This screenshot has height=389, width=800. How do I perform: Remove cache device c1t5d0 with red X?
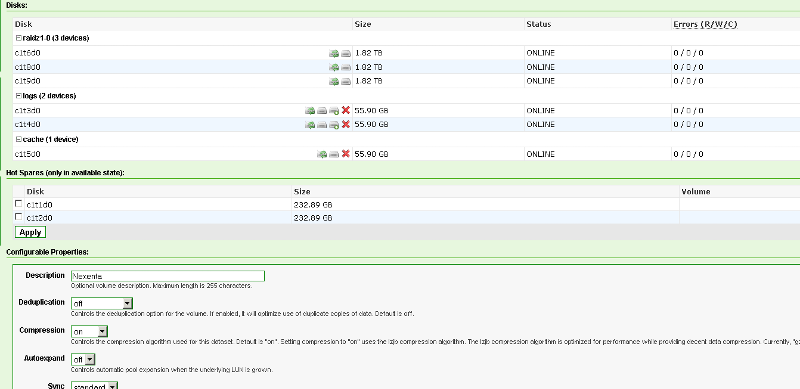[346, 154]
